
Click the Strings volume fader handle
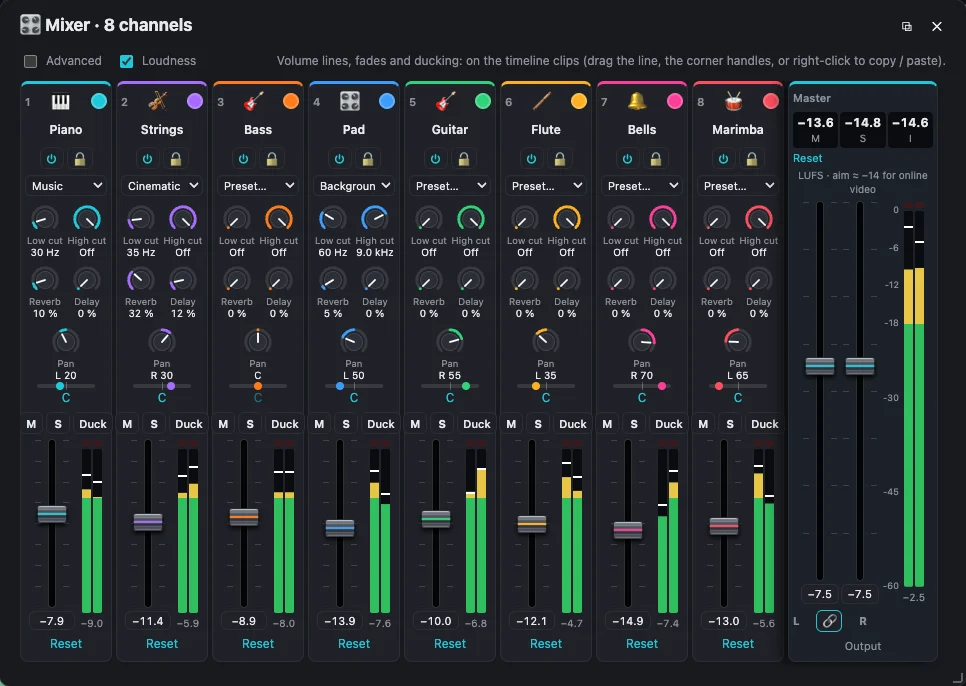coord(148,522)
